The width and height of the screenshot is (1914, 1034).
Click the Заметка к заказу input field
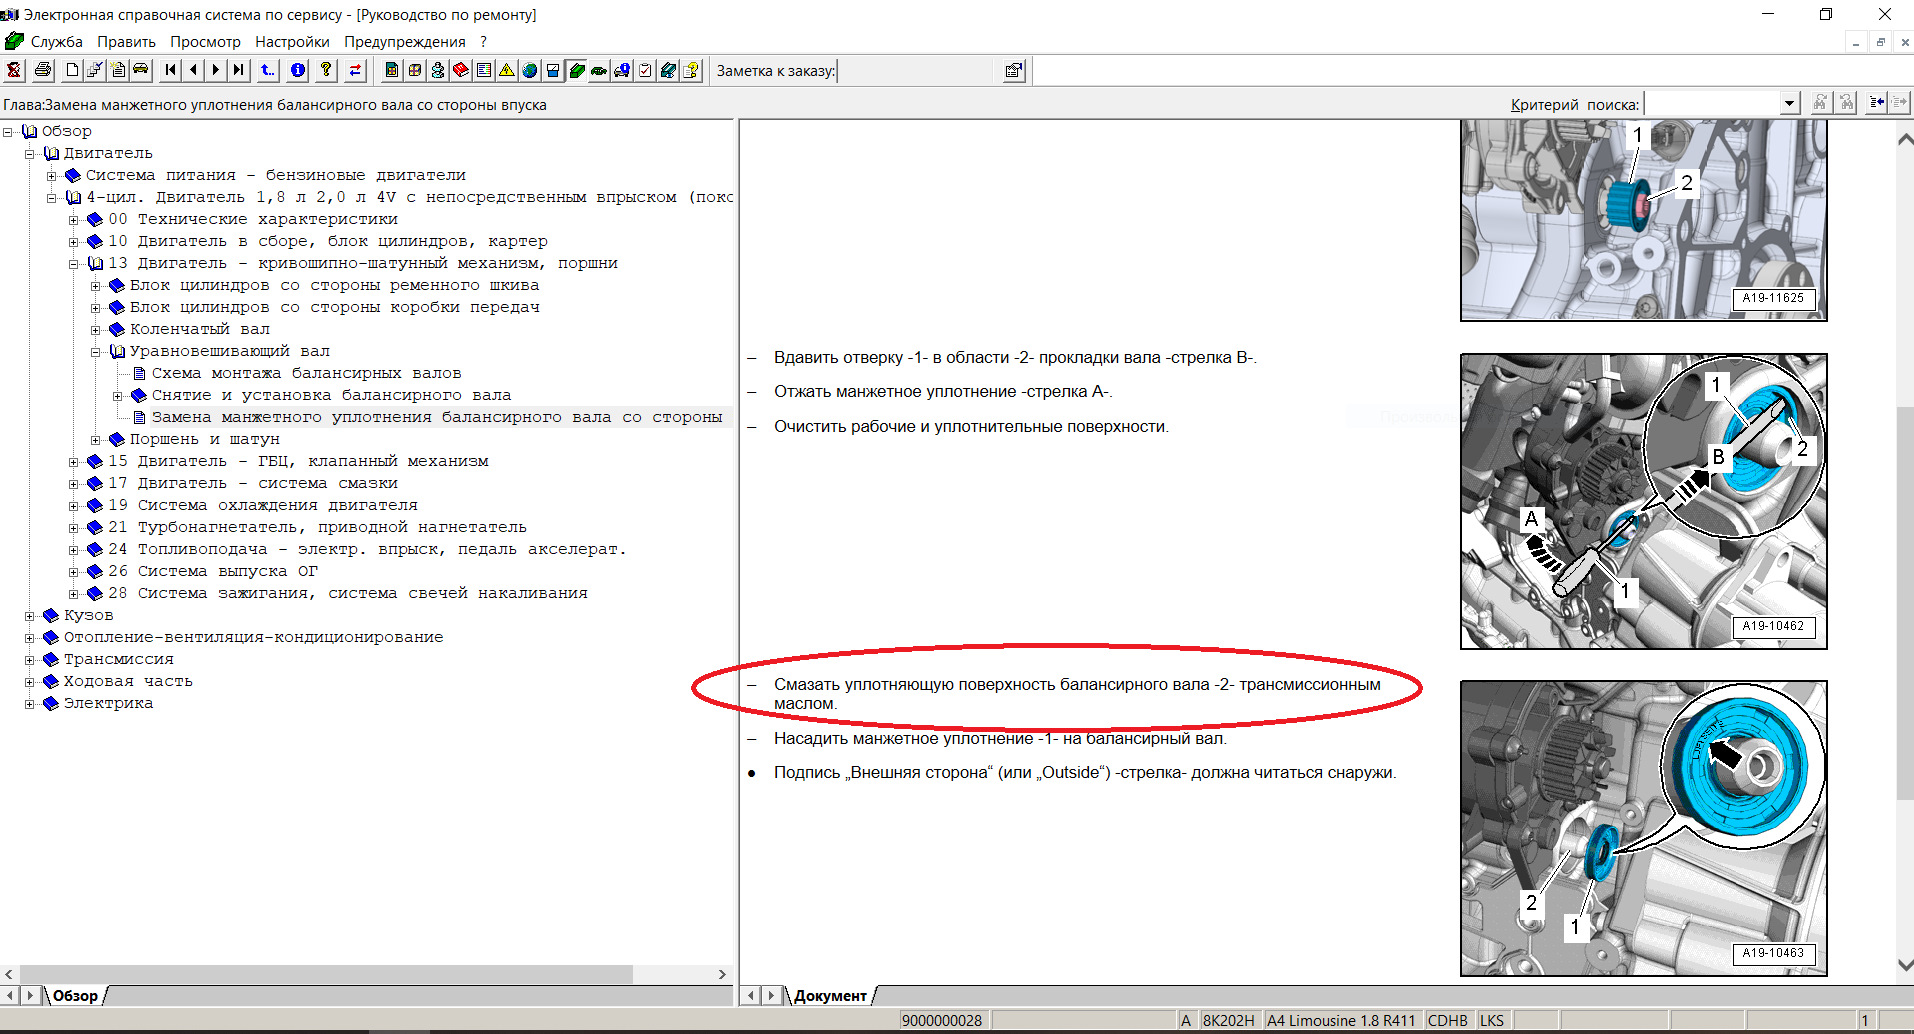918,71
